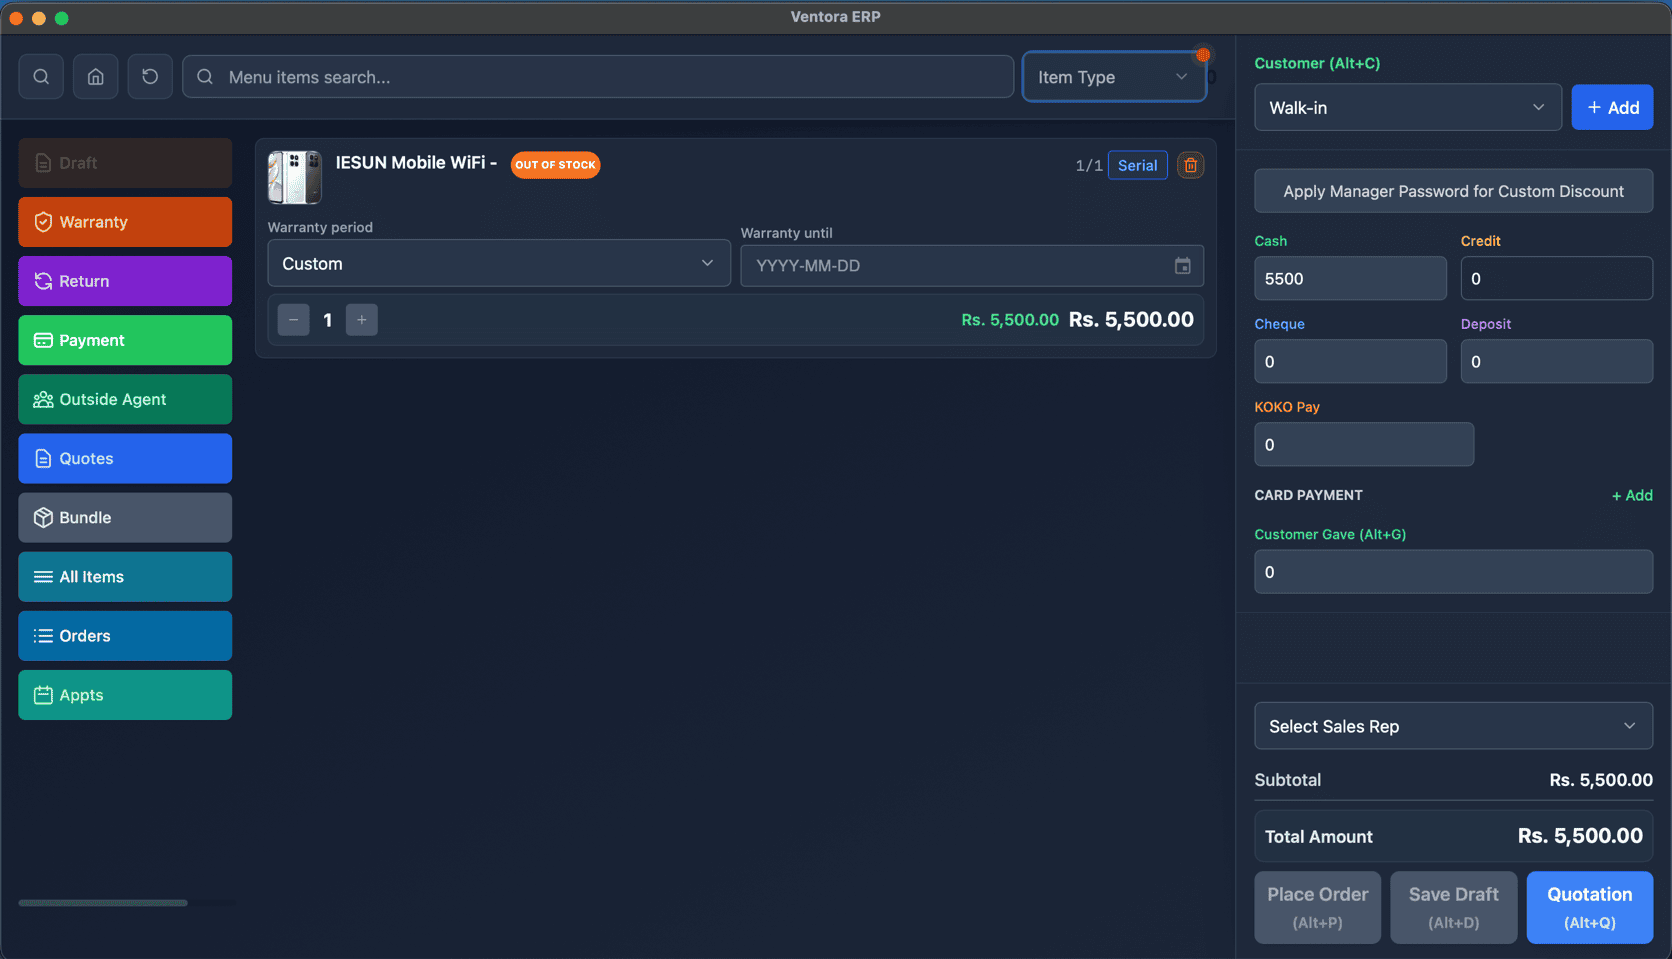This screenshot has width=1672, height=959.
Task: Click the Credit amount field
Action: (x=1556, y=278)
